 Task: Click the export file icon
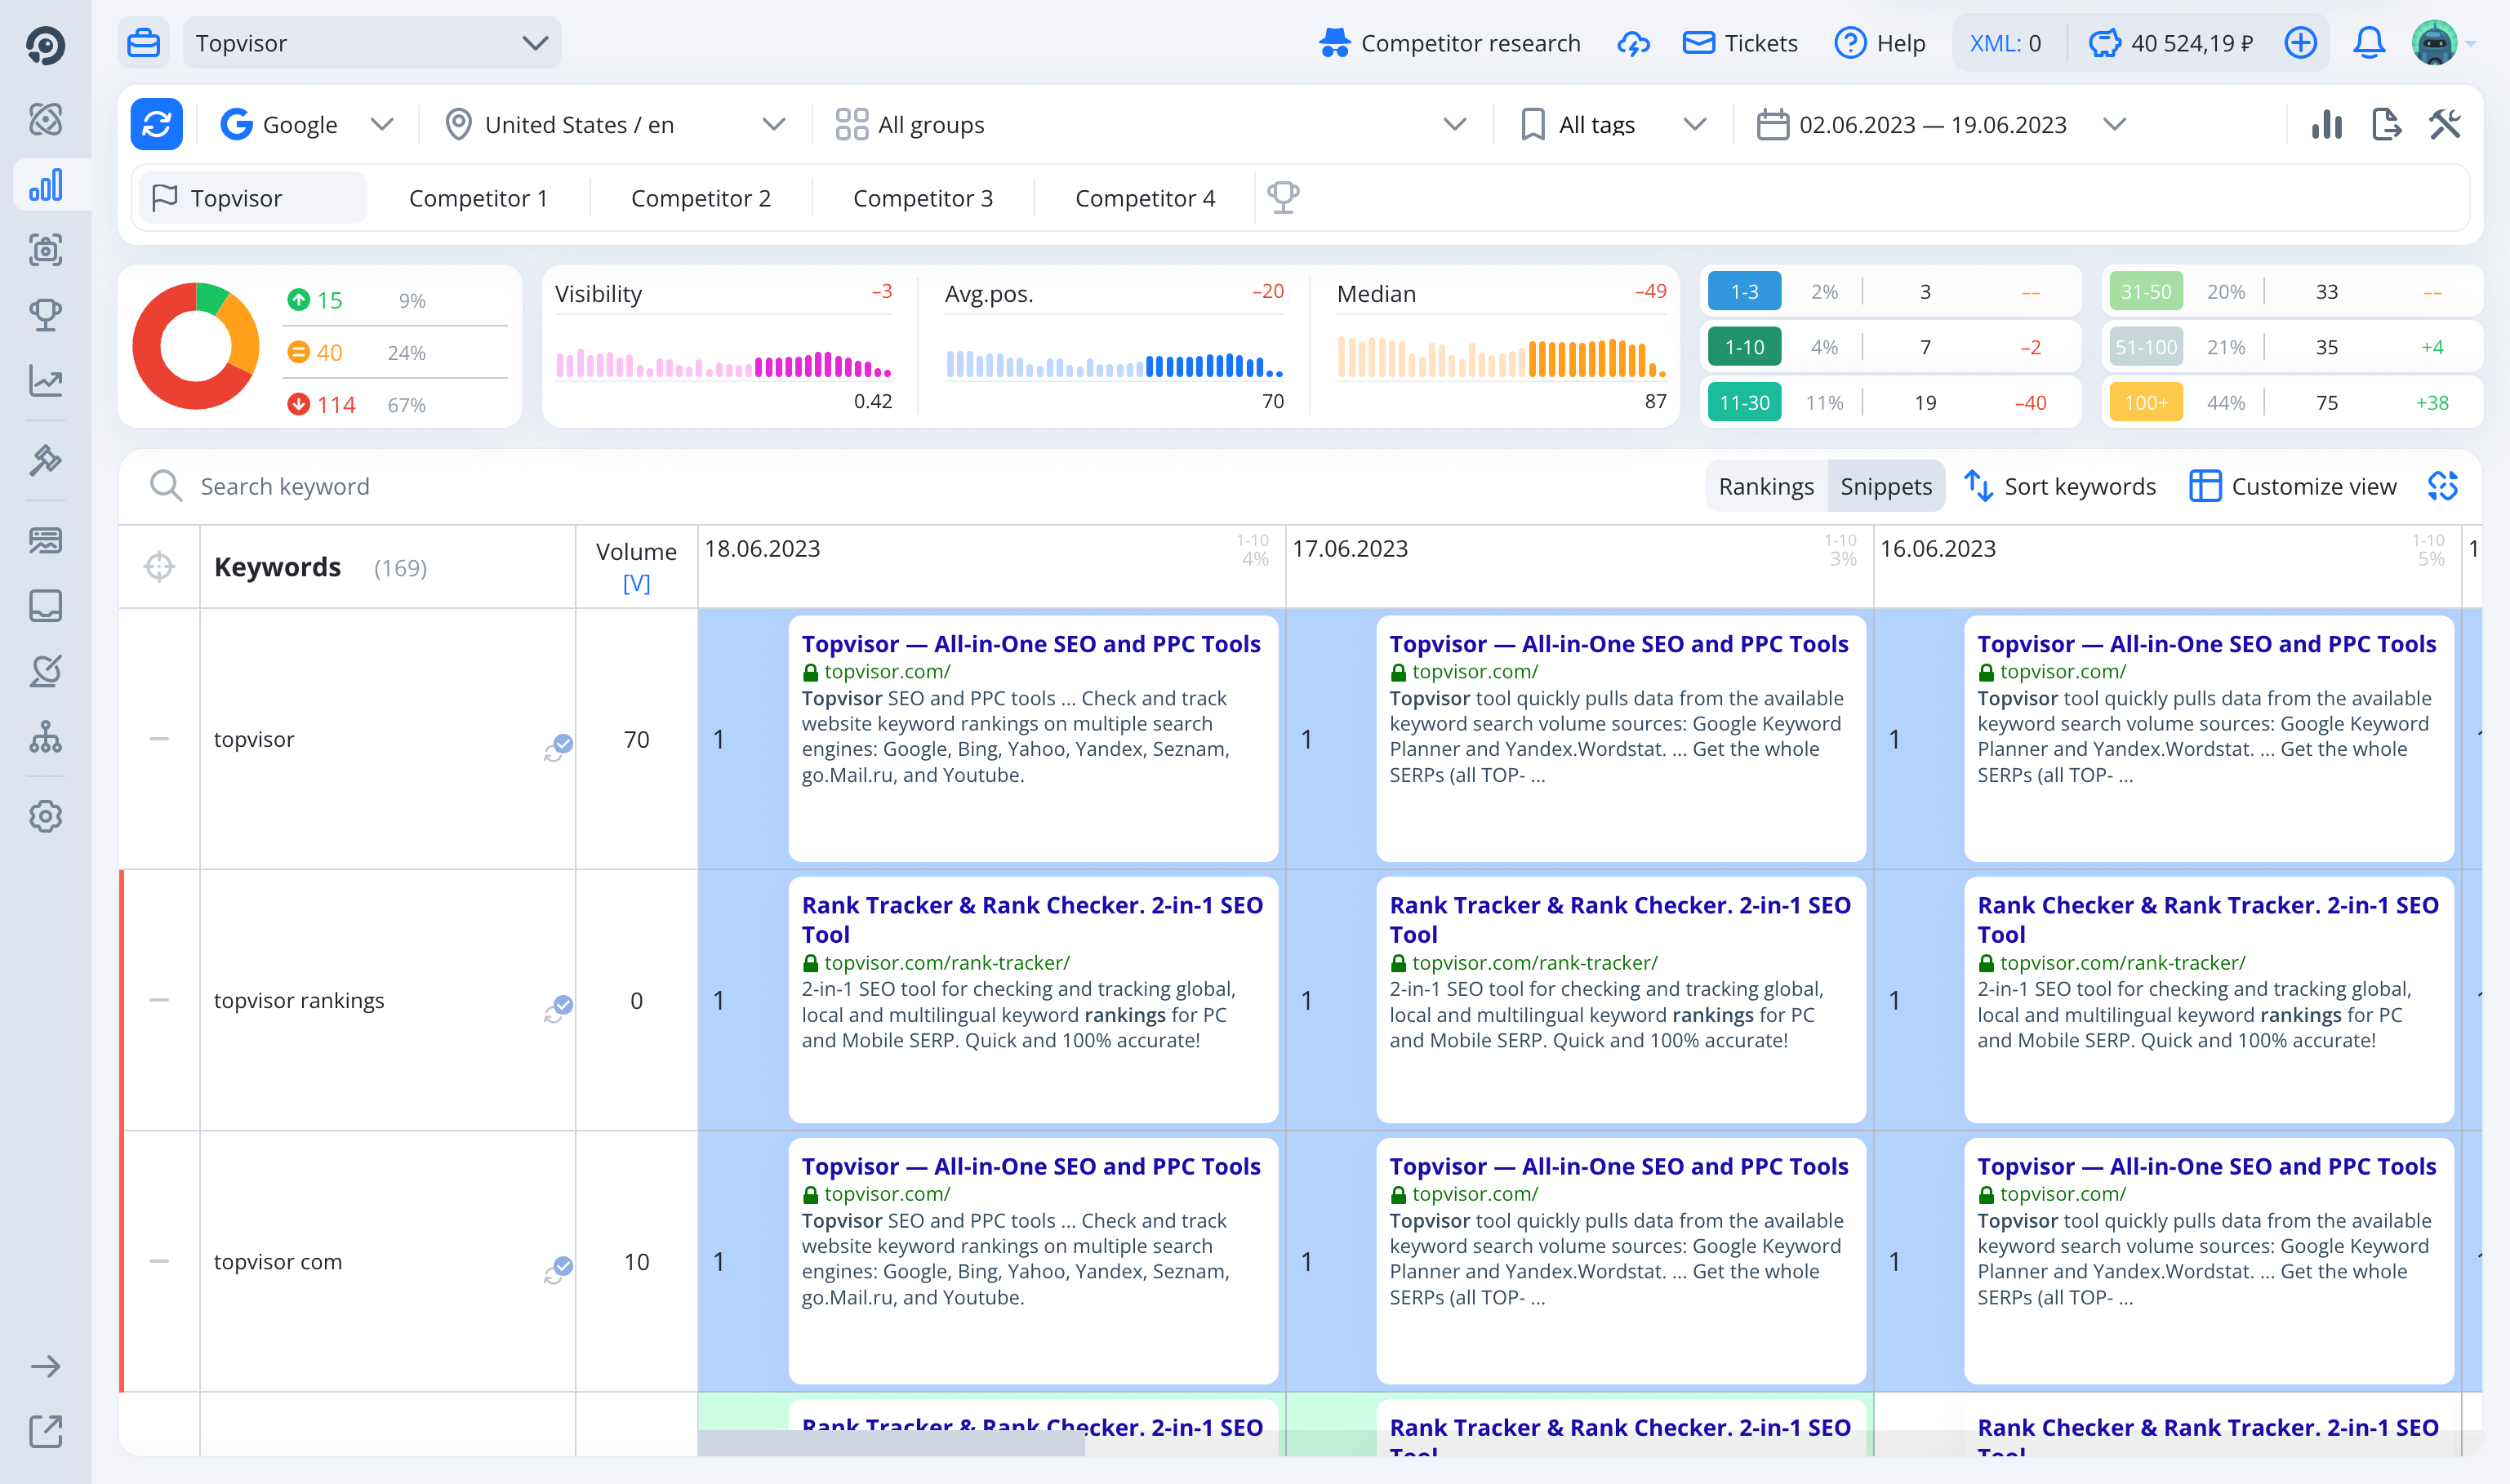click(2386, 124)
